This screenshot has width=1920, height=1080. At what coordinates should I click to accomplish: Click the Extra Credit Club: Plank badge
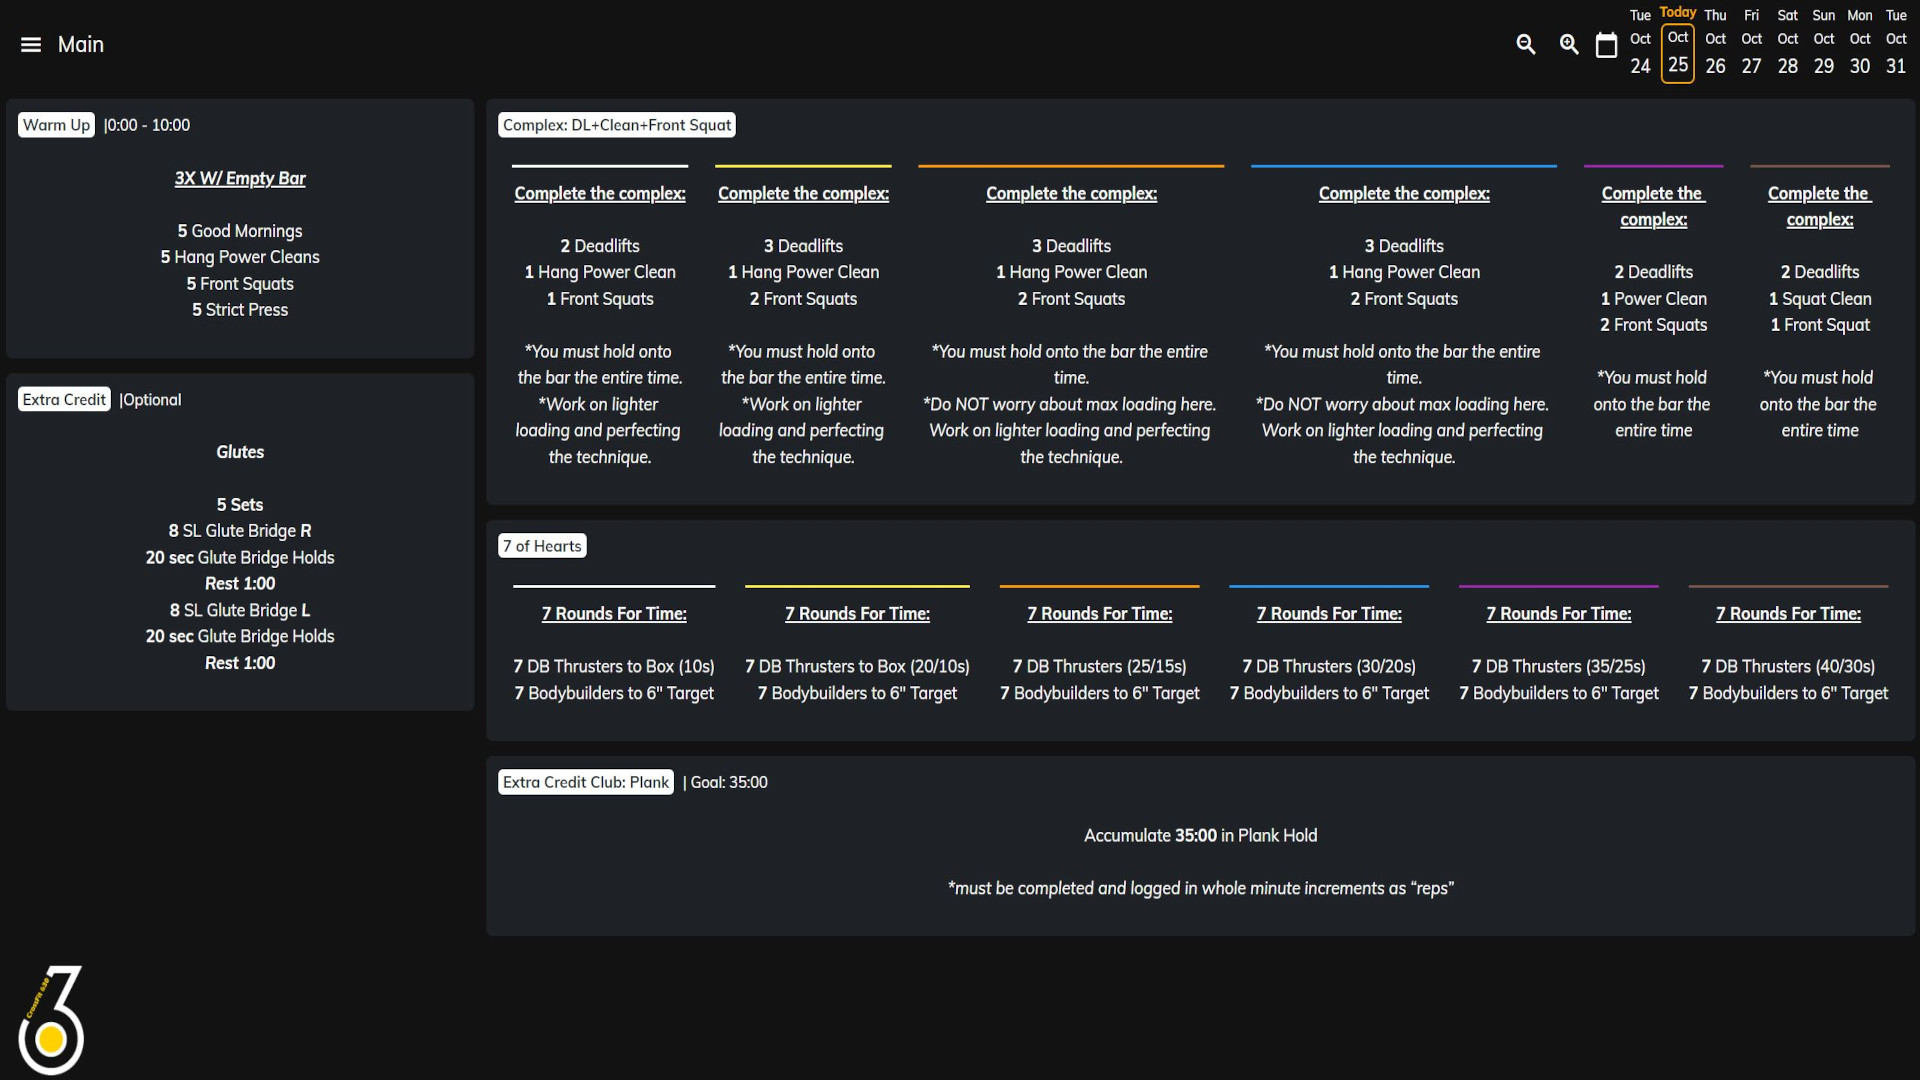click(585, 781)
